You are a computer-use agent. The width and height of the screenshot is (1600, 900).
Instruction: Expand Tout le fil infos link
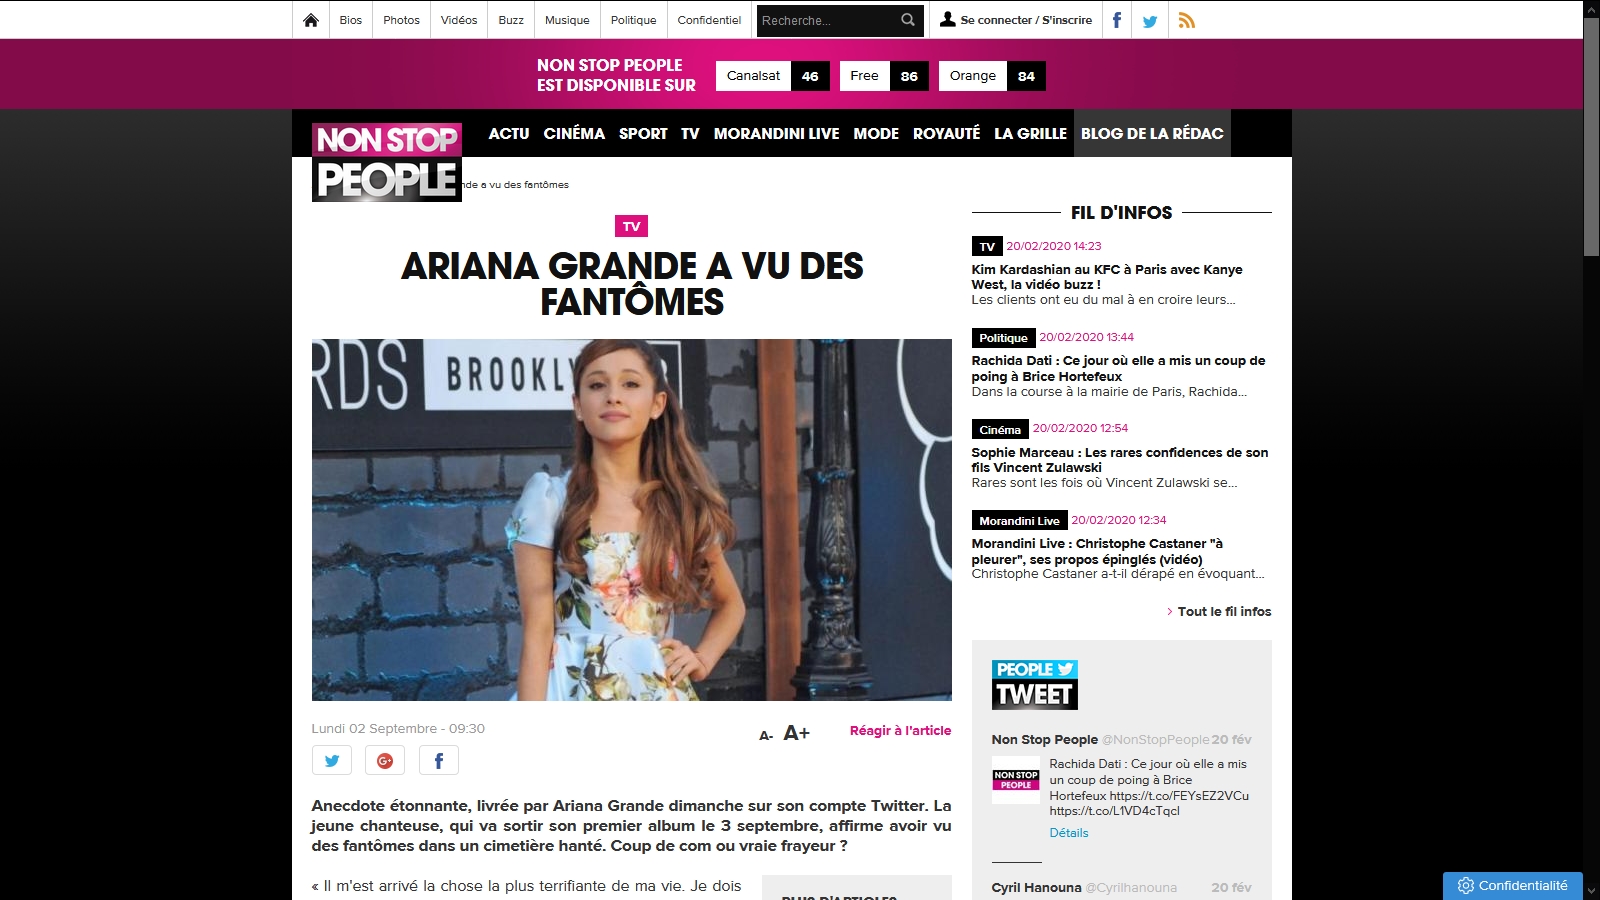(1219, 611)
